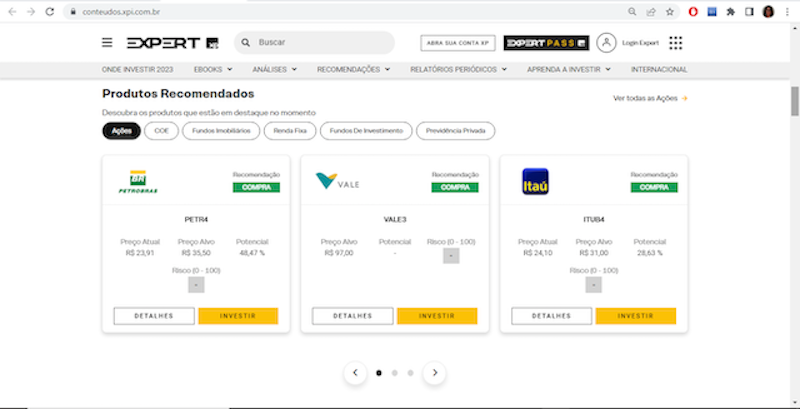The image size is (800, 409).
Task: Click Detalhes on the VALE3 card
Action: (353, 316)
